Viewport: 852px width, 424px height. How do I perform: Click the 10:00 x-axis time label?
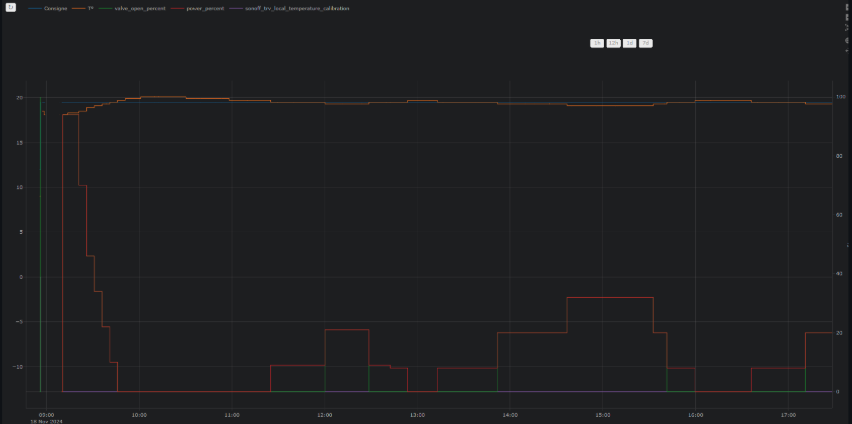pyautogui.click(x=139, y=414)
